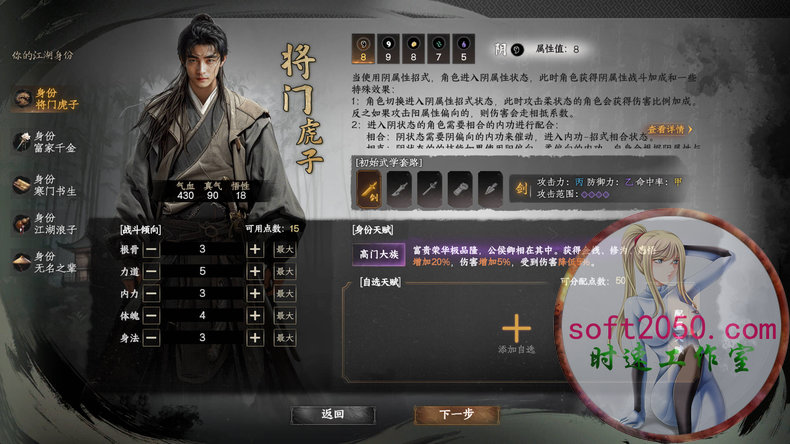Viewport: 790px width, 444px height.
Task: Select the sword martial arts icon
Action: pos(369,189)
